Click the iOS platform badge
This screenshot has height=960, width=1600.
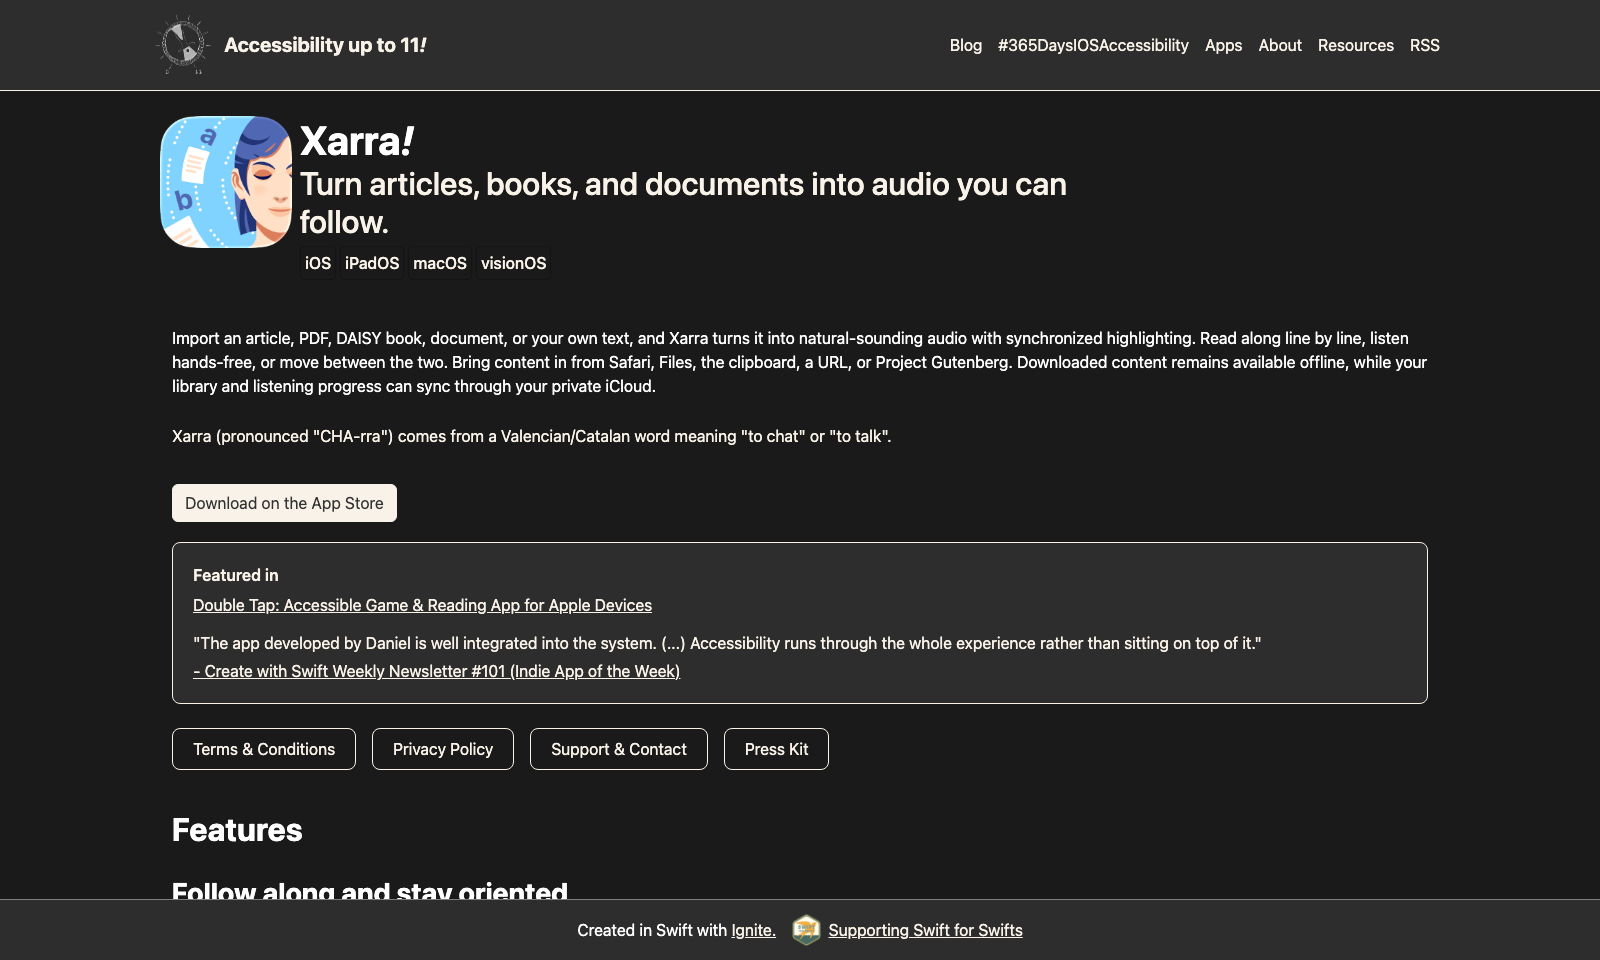(318, 263)
